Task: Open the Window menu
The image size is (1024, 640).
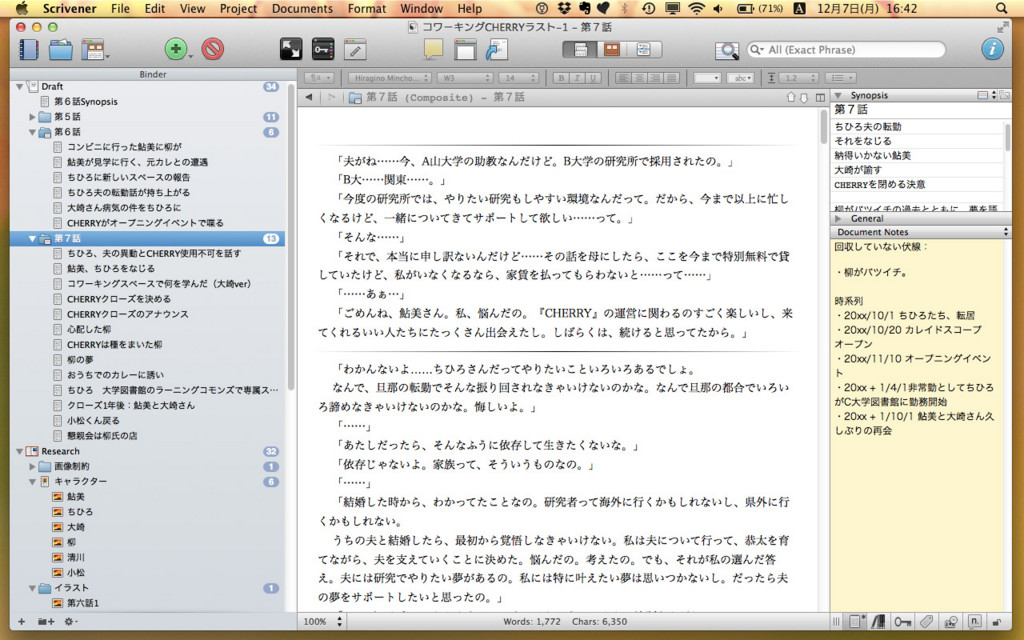Action: tap(421, 8)
